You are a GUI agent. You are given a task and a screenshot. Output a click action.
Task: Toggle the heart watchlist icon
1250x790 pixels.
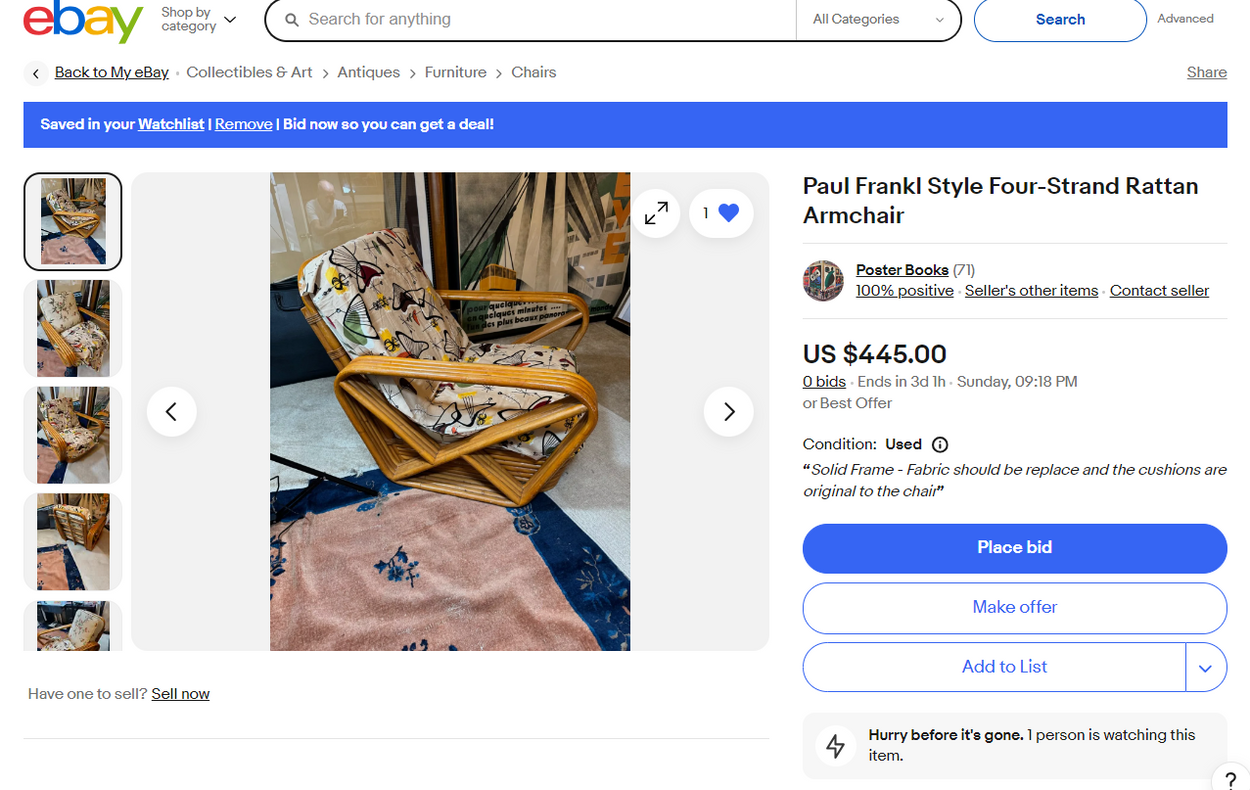click(728, 213)
